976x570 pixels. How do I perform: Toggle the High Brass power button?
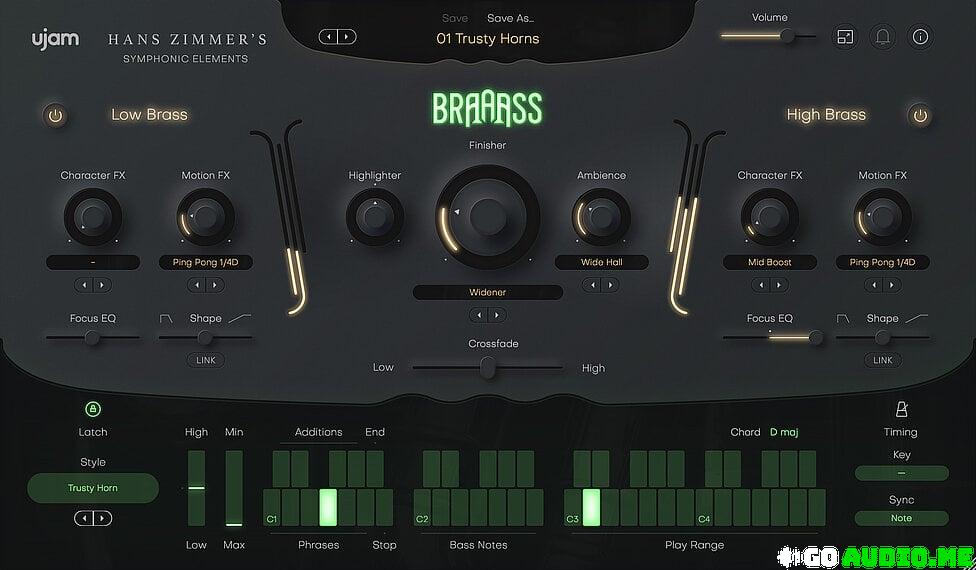pos(919,115)
